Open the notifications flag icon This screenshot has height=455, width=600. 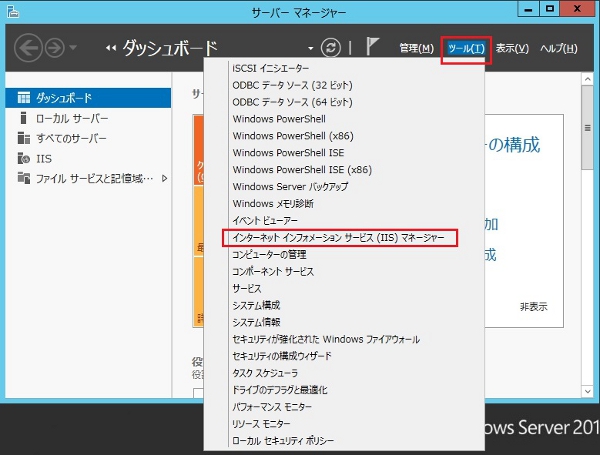tap(372, 47)
